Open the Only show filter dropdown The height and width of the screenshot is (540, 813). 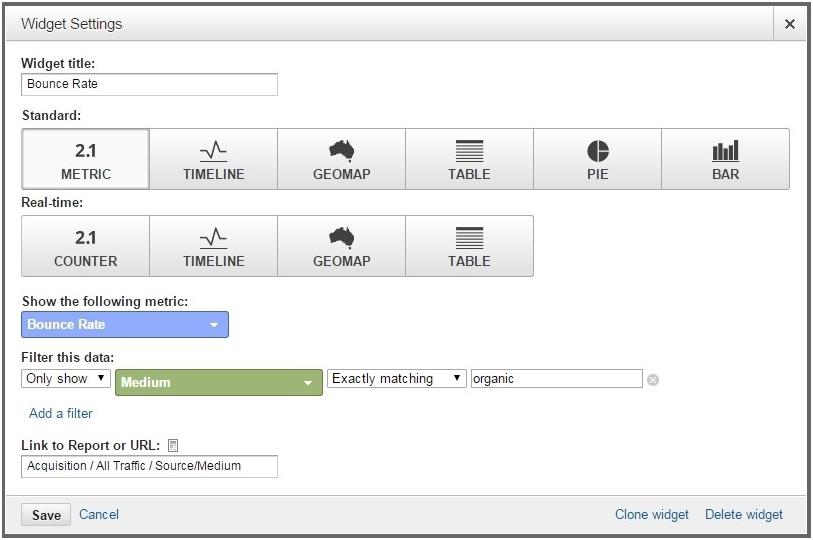tap(66, 379)
